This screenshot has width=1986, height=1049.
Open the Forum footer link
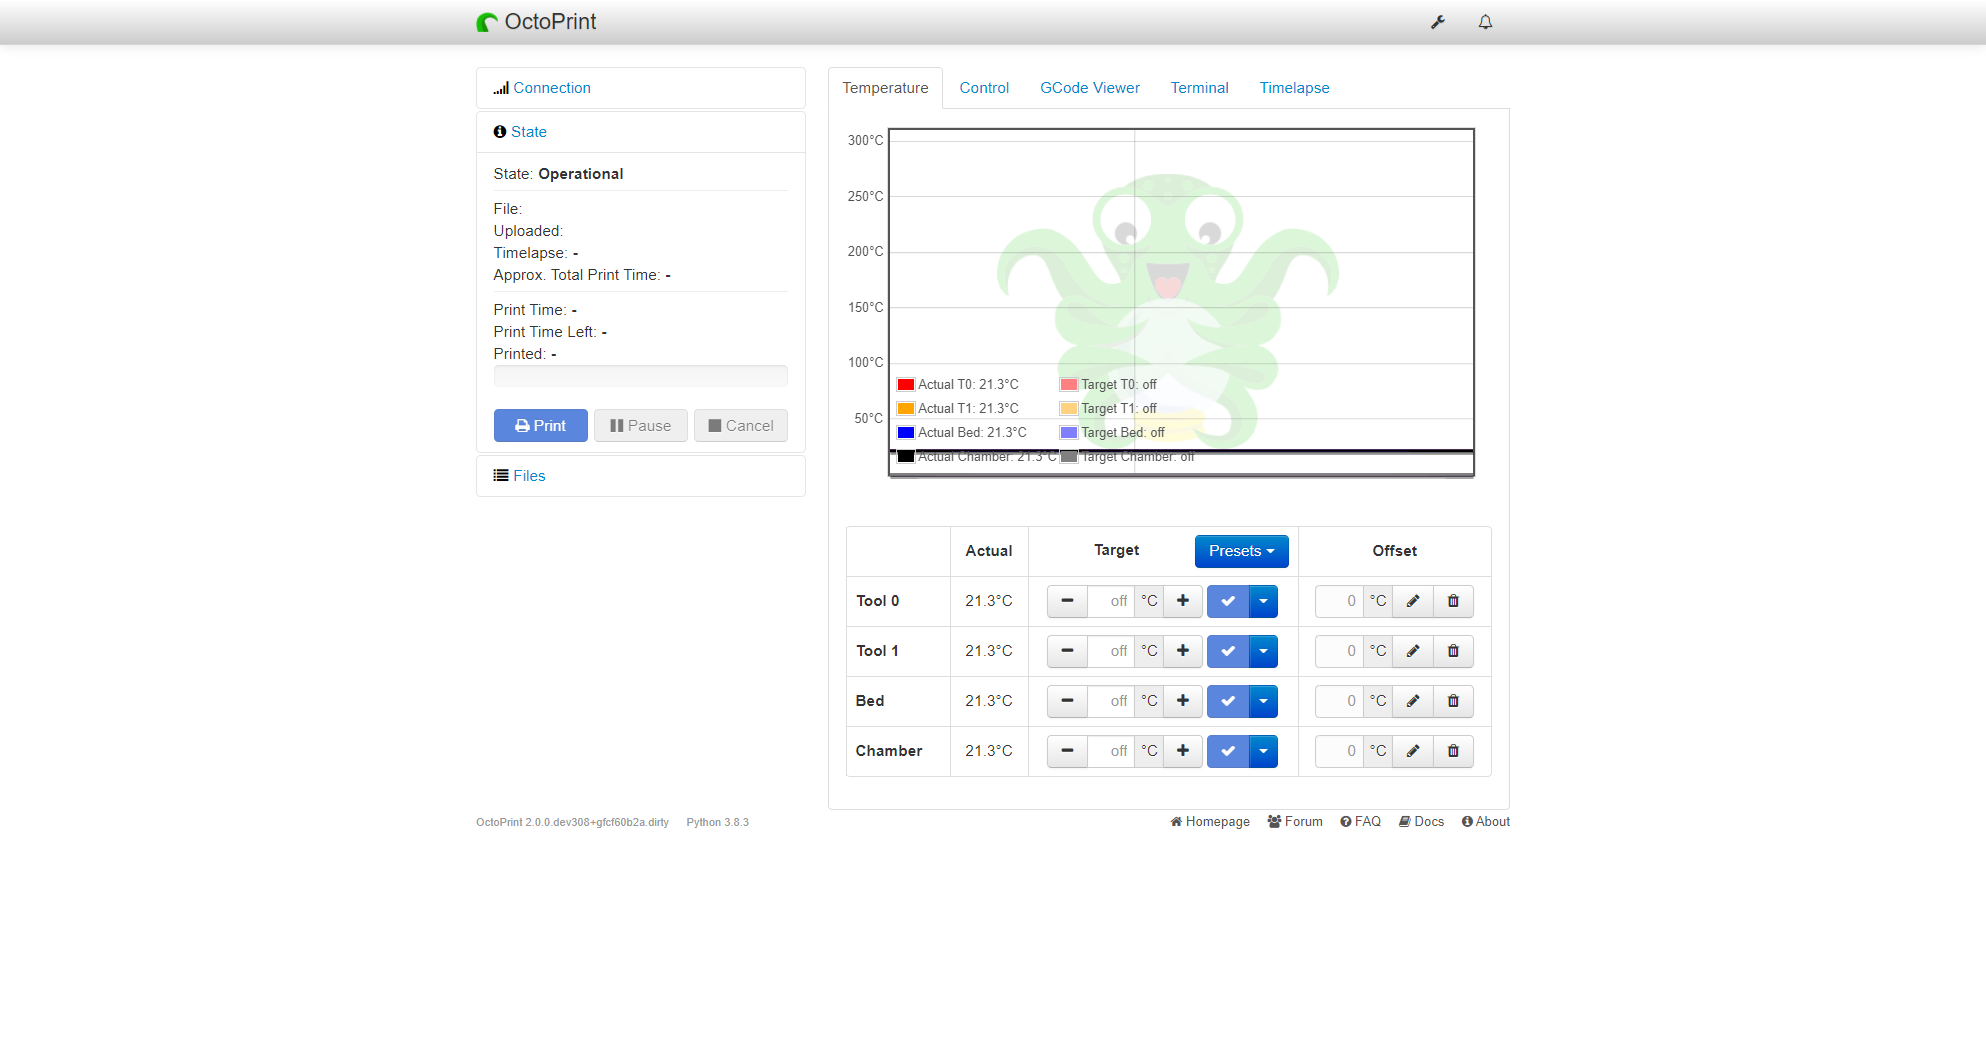[x=1295, y=822]
